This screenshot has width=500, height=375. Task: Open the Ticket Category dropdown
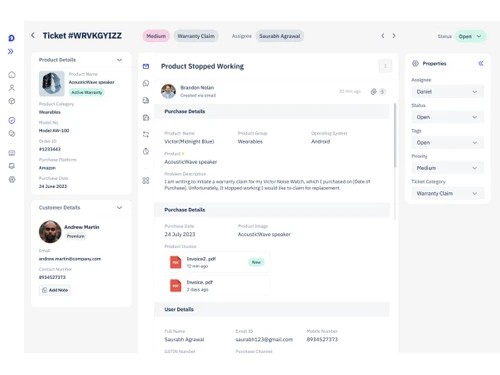pos(447,193)
